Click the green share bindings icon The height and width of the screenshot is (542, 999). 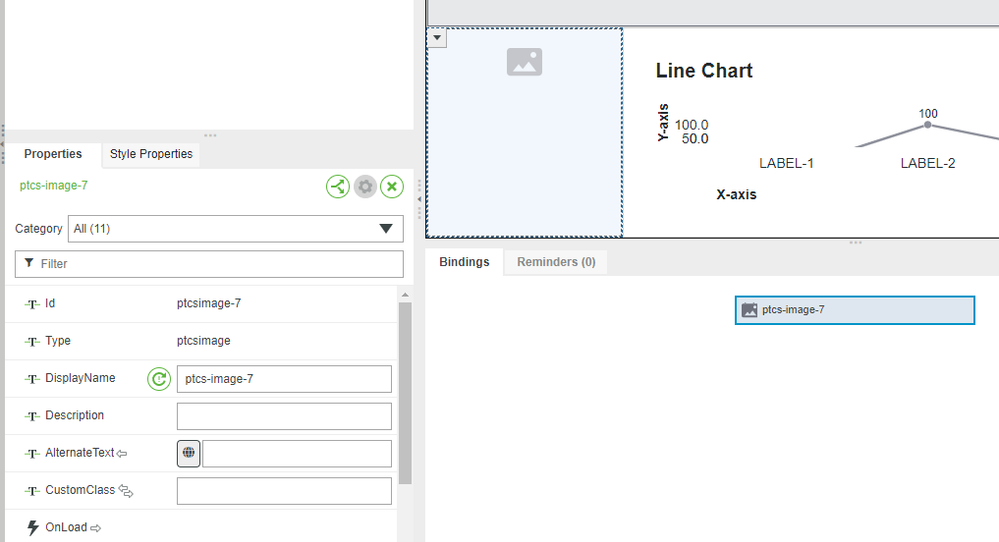coord(338,187)
